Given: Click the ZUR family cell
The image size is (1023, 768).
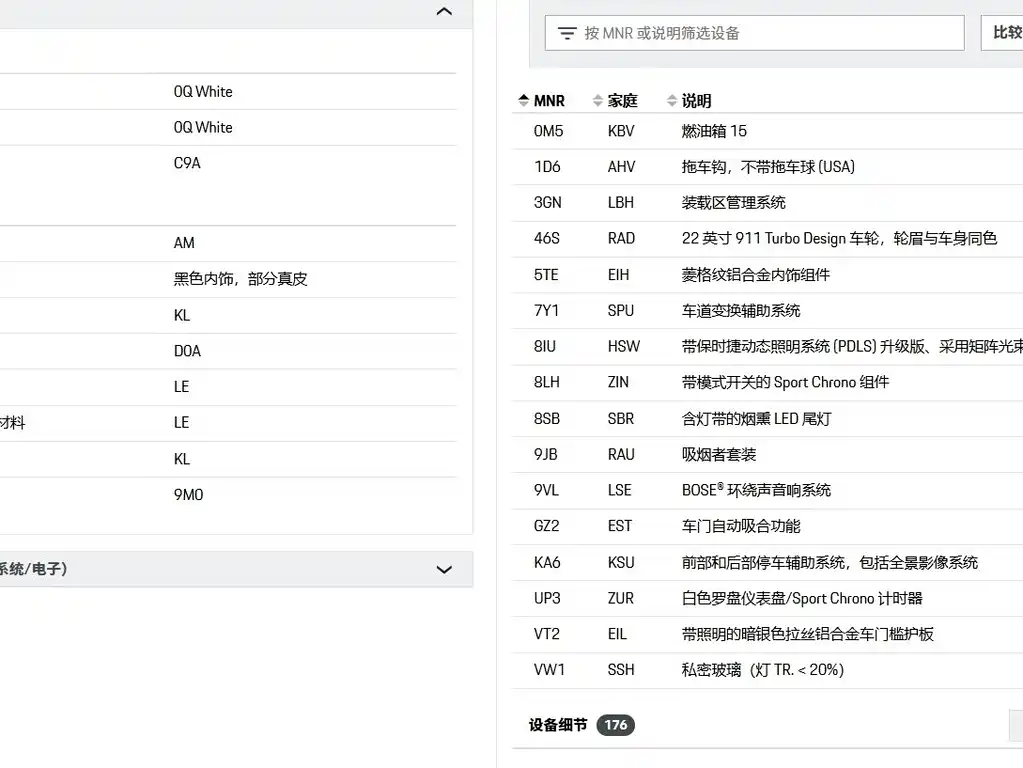Looking at the screenshot, I should click(620, 598).
